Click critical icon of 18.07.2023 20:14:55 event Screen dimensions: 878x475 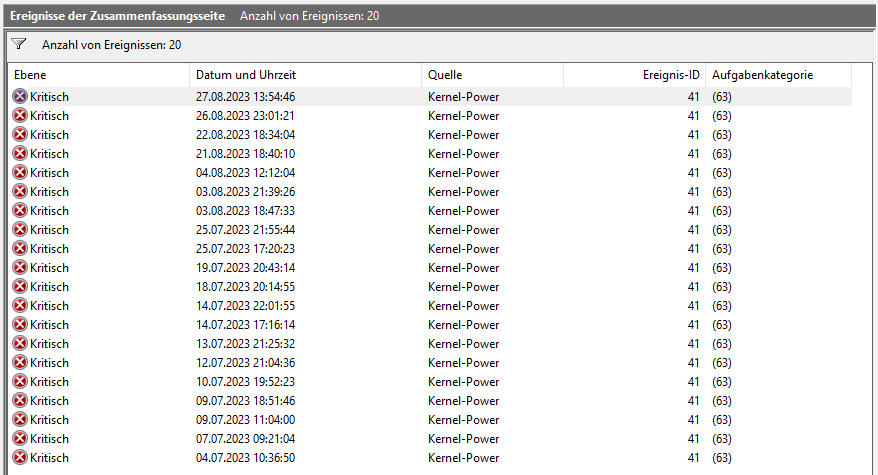(x=20, y=287)
